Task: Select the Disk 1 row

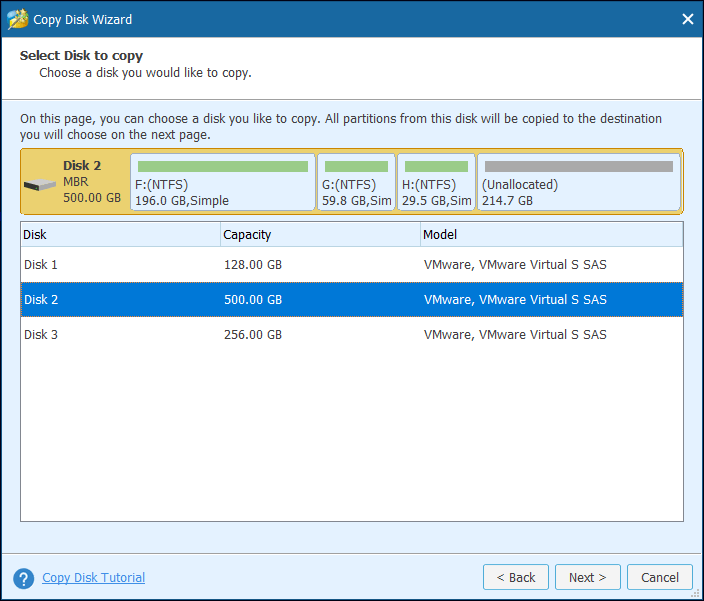Action: pyautogui.click(x=352, y=265)
